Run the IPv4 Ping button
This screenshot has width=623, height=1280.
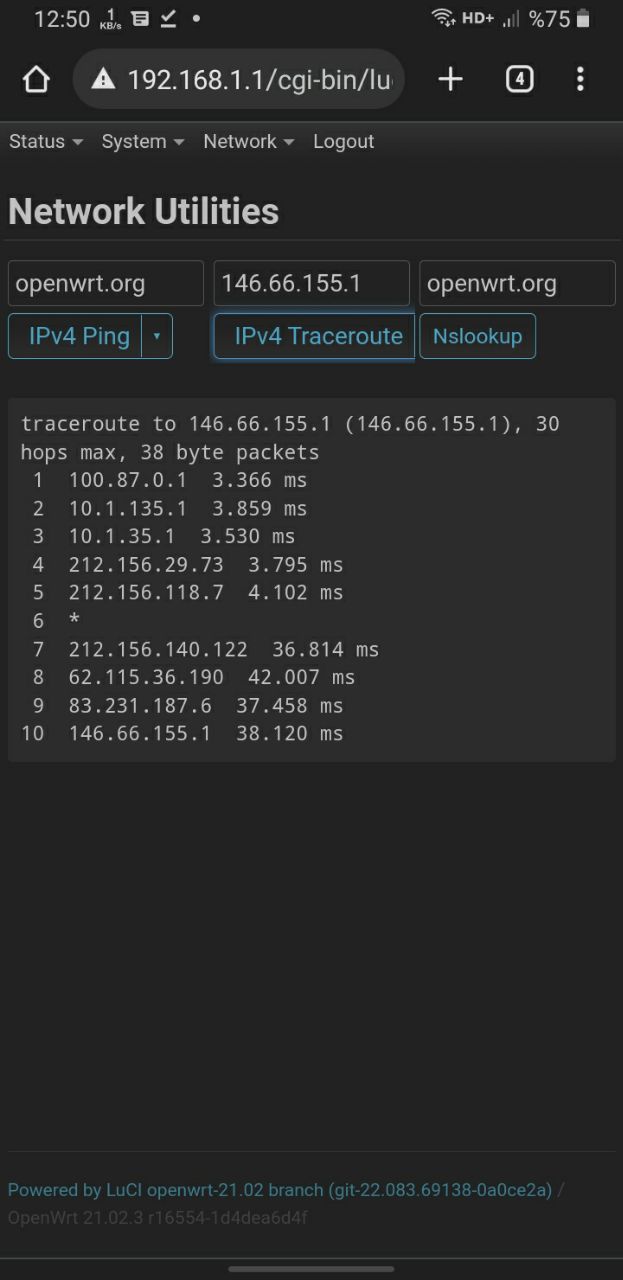(78, 336)
